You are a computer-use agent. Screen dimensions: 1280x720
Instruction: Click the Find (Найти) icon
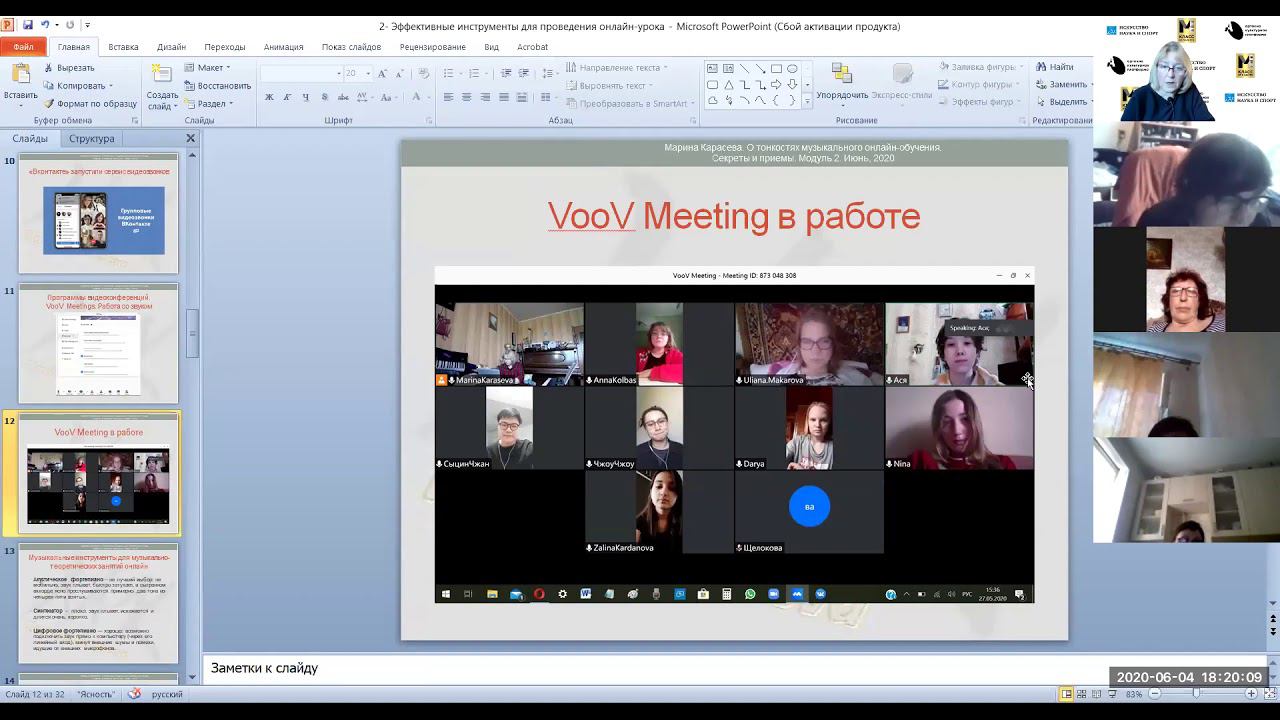point(1042,67)
